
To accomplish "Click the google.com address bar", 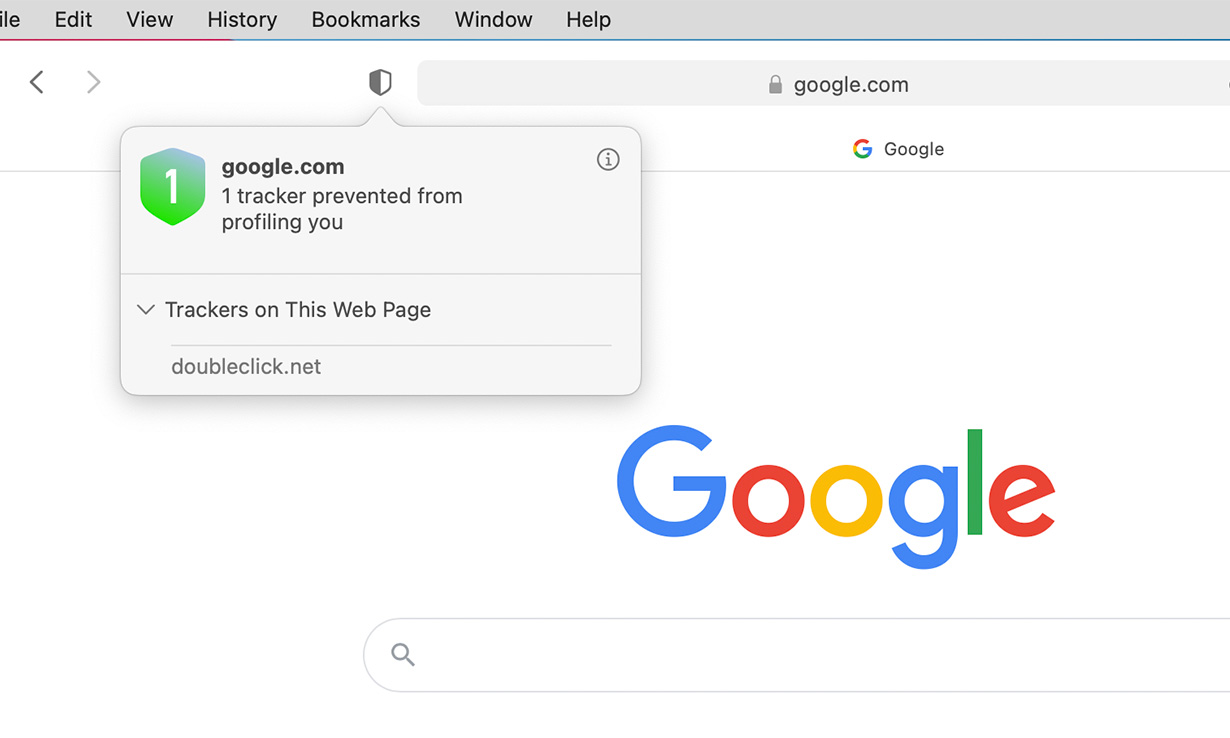I will [824, 84].
